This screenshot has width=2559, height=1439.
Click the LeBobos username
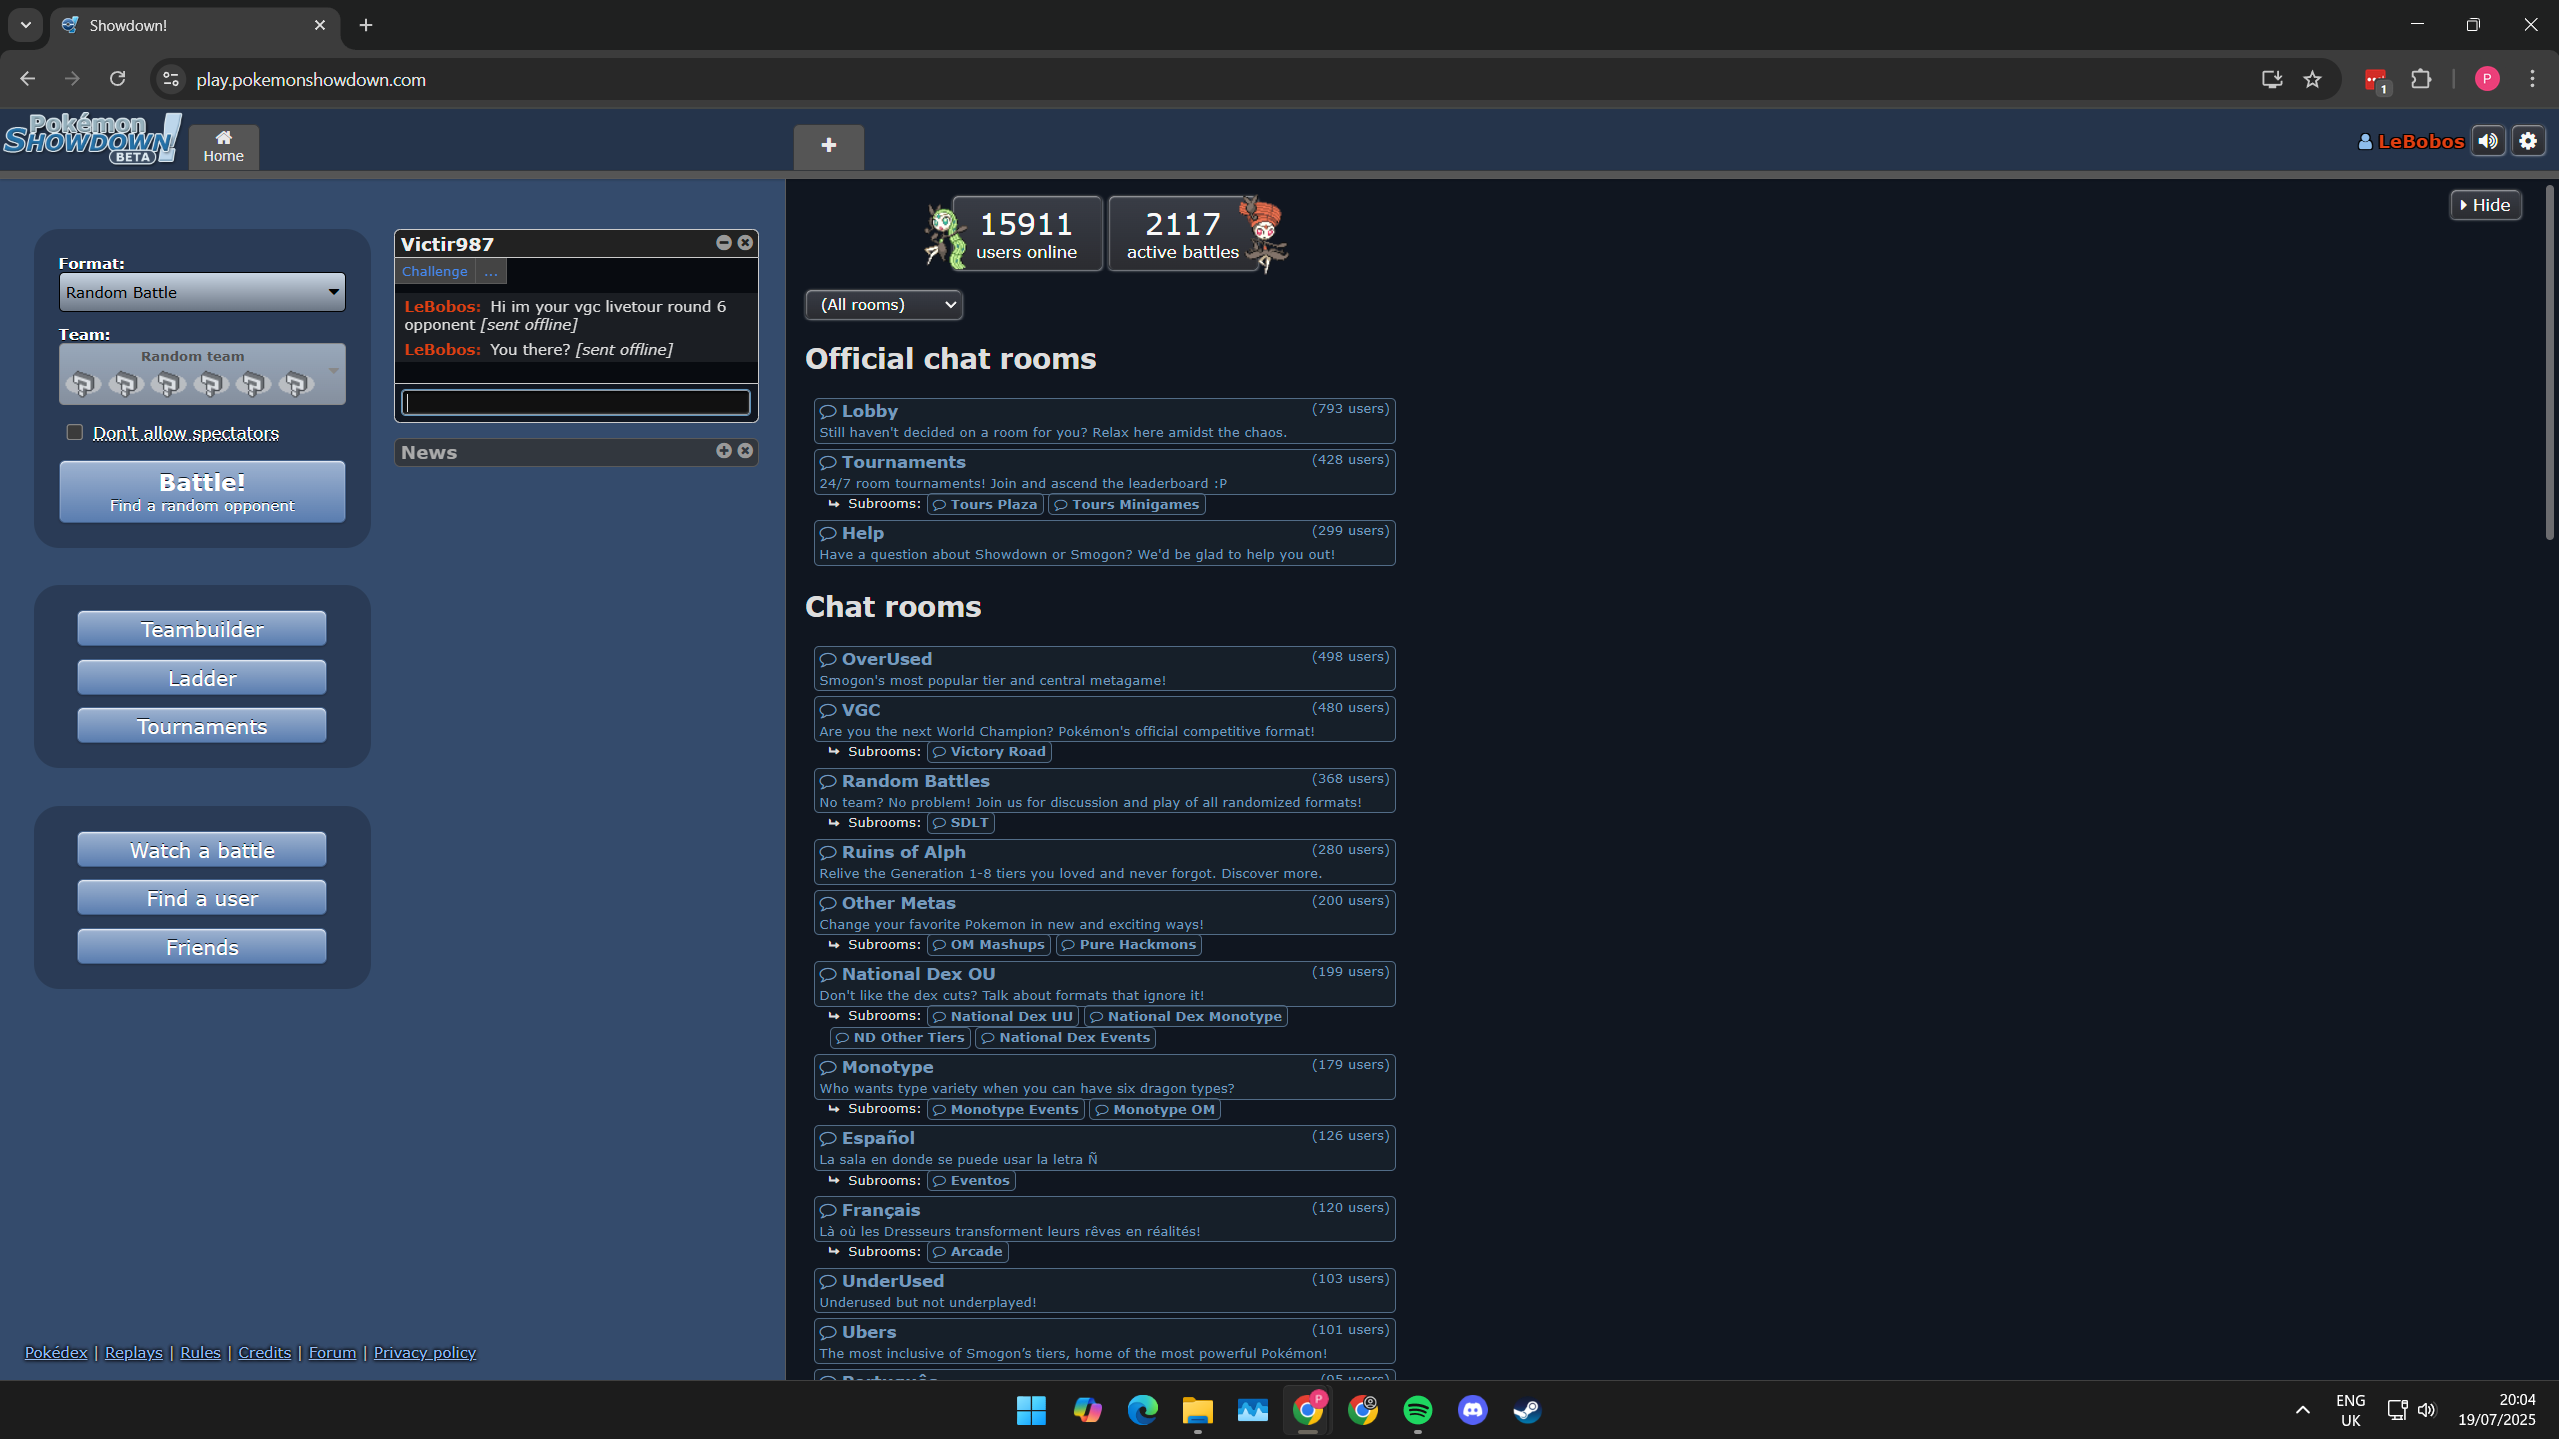(2411, 141)
